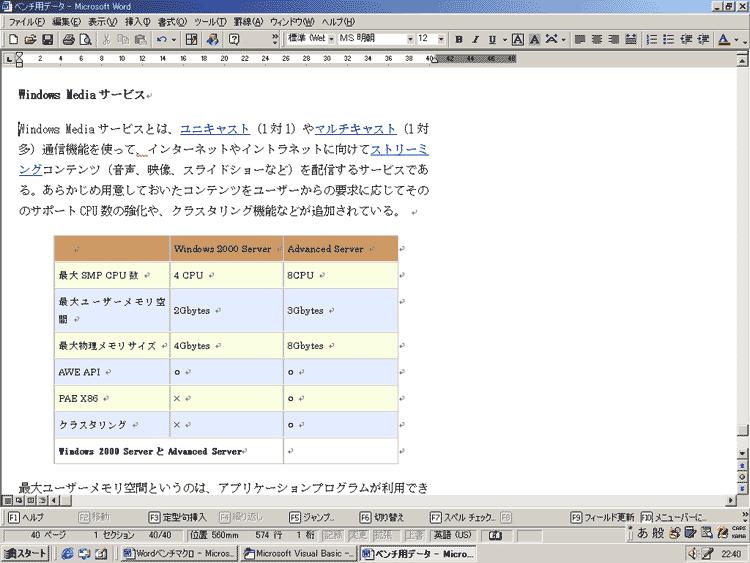Screen dimensions: 750x563
Task: Apply distributed justify alignment
Action: [x=631, y=39]
